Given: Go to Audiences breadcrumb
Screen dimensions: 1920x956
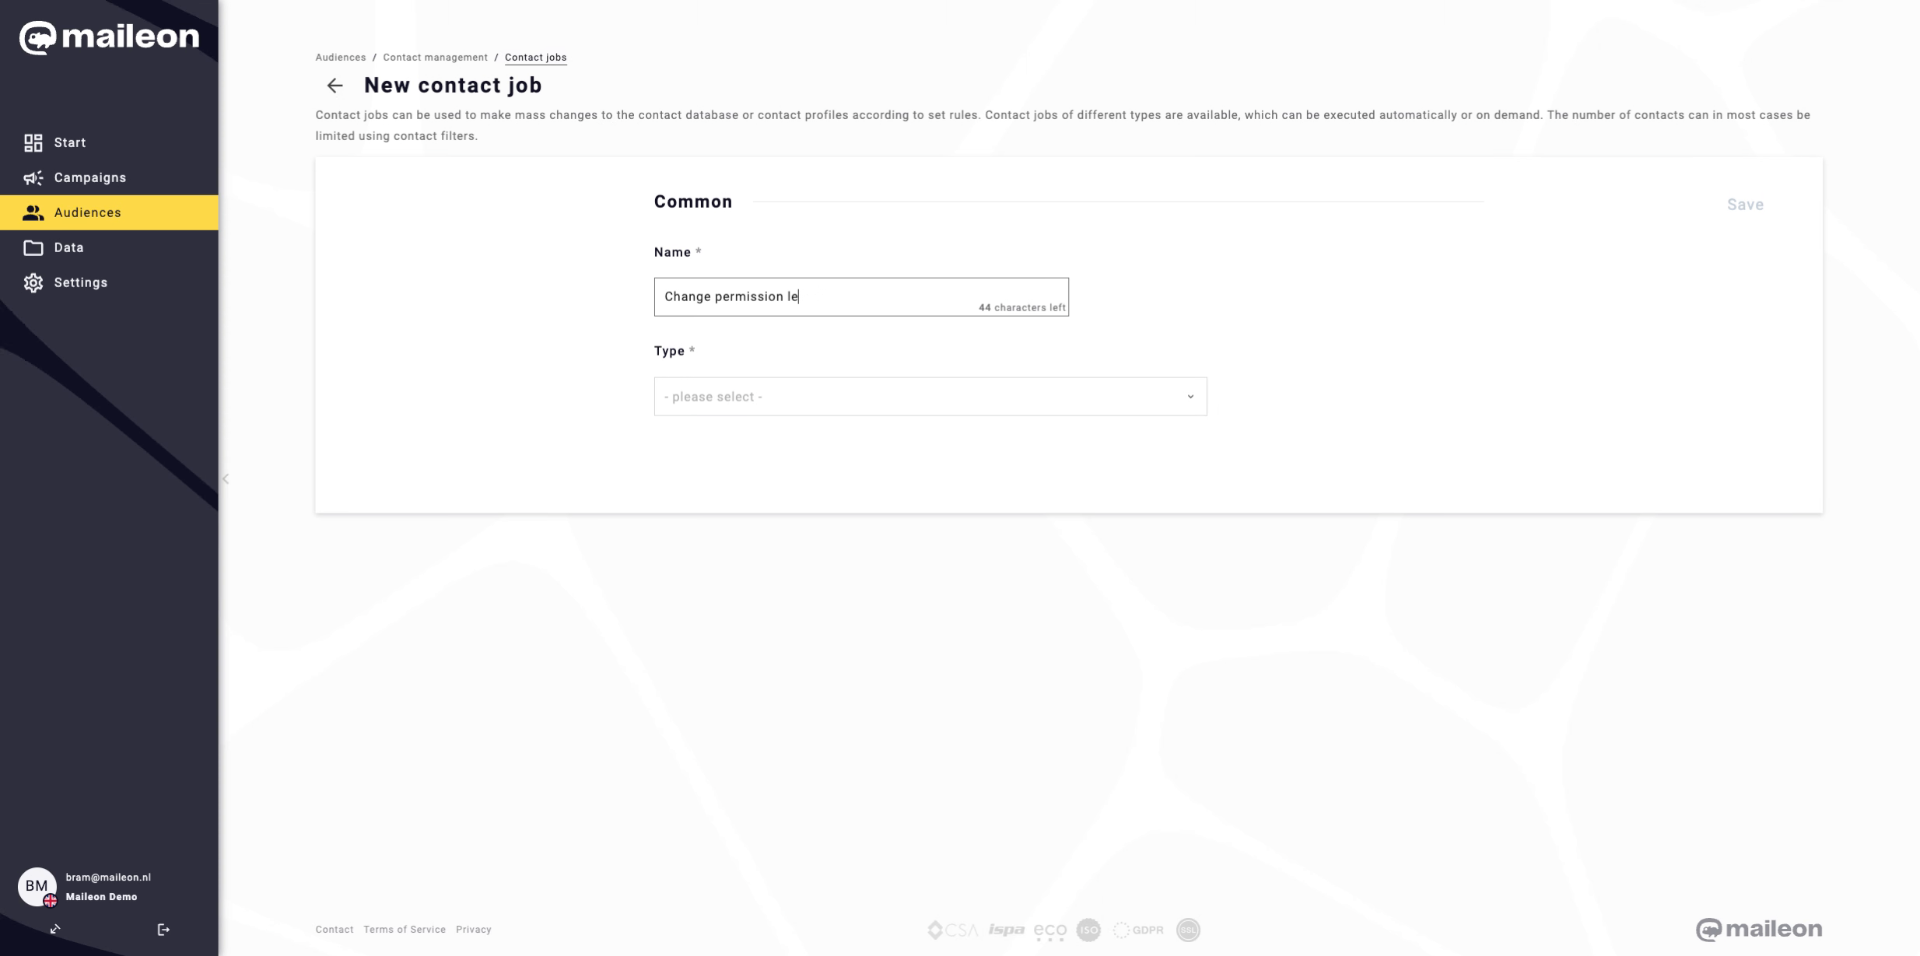Looking at the screenshot, I should click(341, 58).
